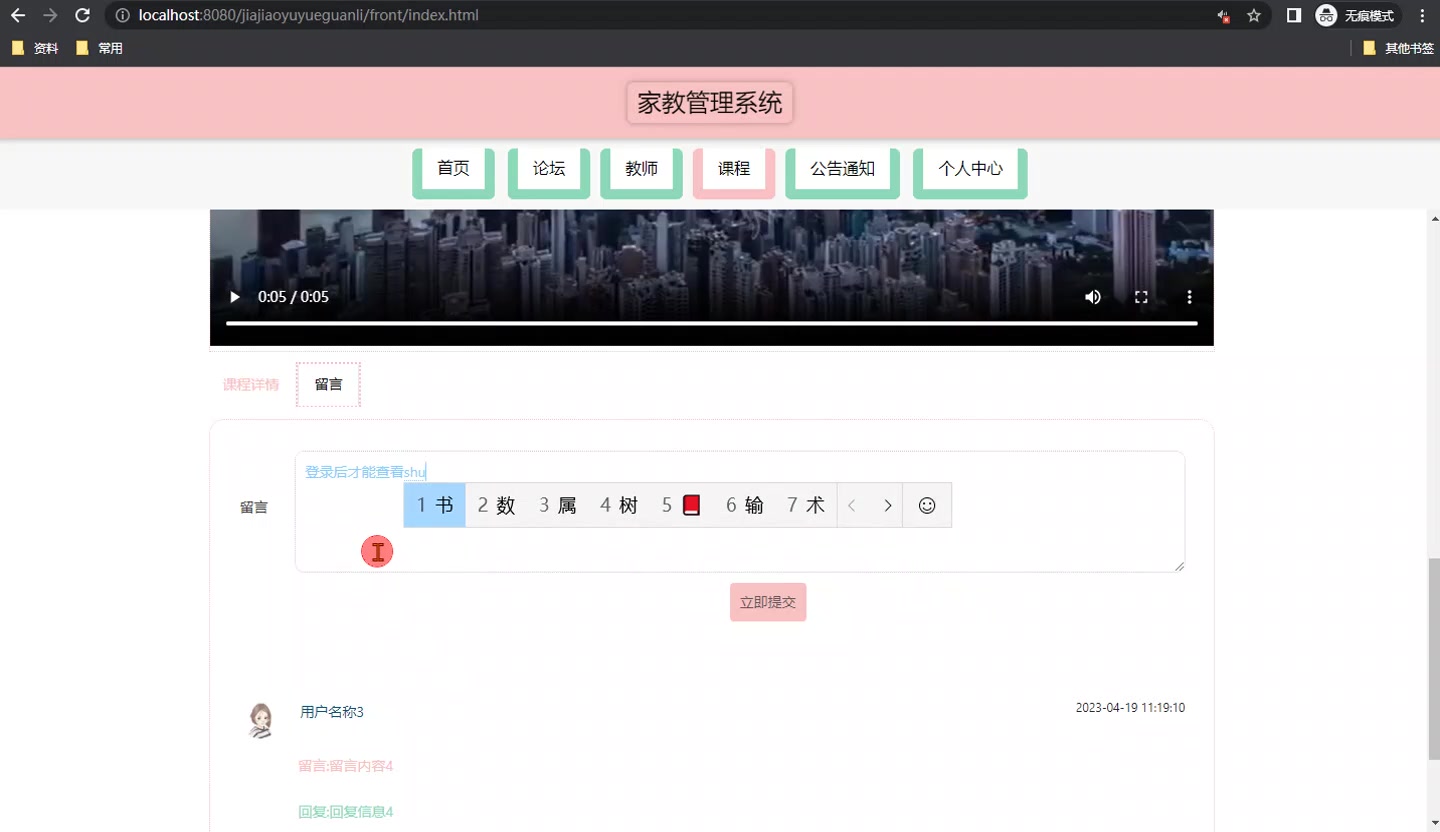Go to next IME candidate page

[x=887, y=506]
